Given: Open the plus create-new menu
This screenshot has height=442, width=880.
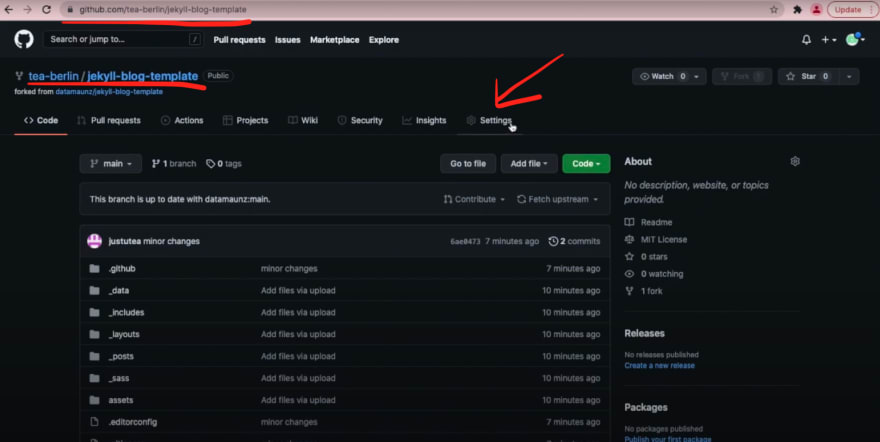Looking at the screenshot, I should click(x=829, y=40).
